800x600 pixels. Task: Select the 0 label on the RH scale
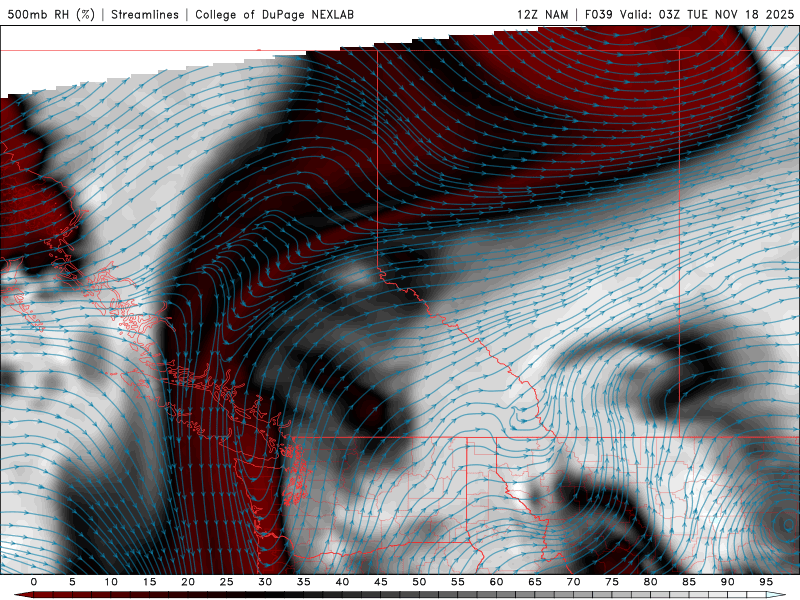(34, 582)
